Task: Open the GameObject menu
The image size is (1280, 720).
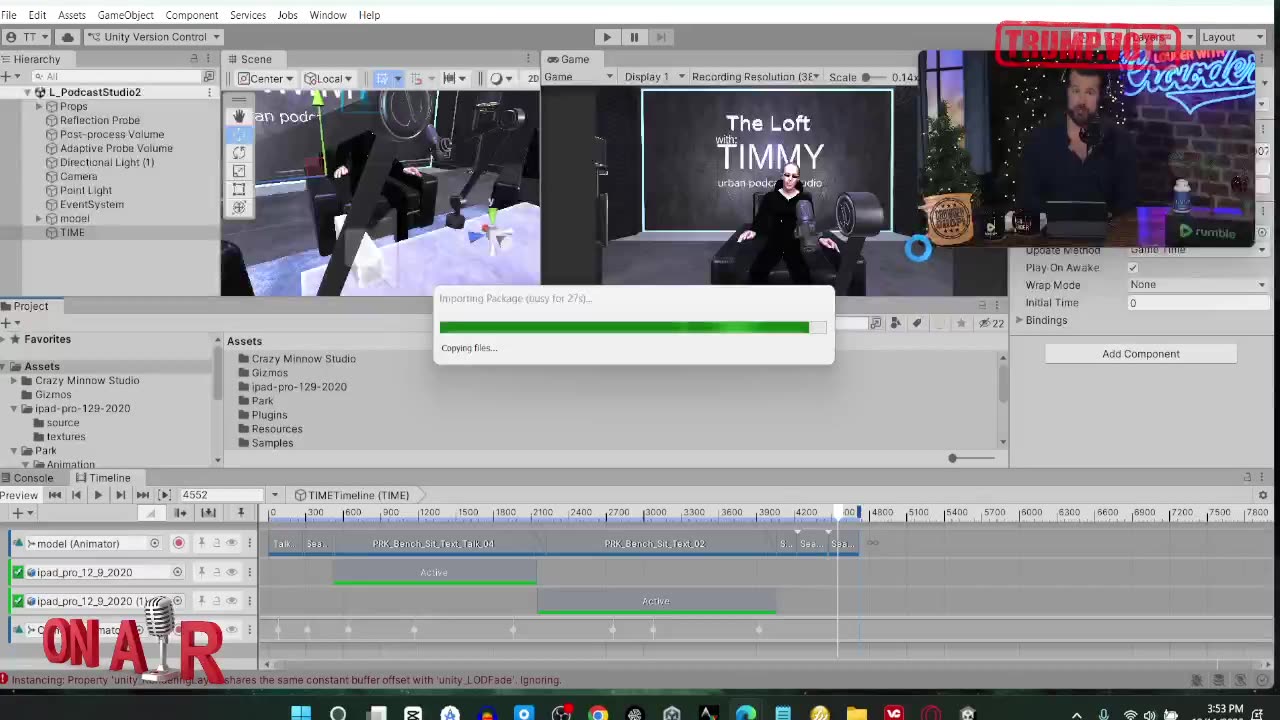Action: pyautogui.click(x=125, y=15)
